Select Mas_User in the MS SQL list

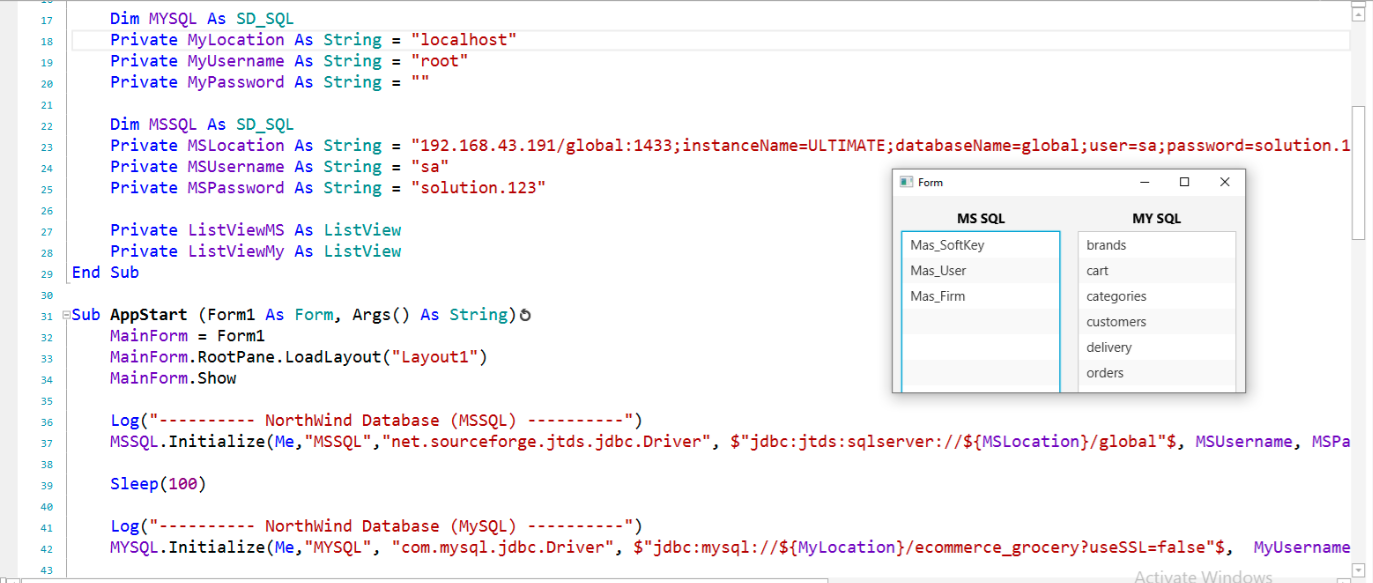coord(981,271)
